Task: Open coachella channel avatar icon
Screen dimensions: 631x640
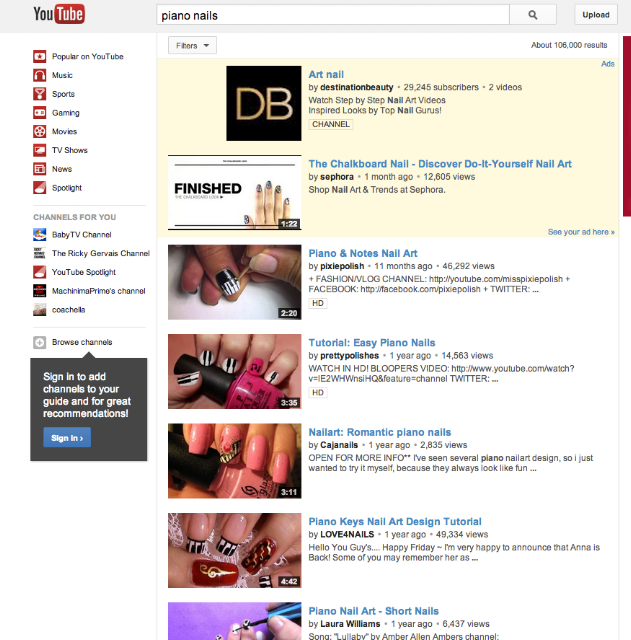Action: click(x=40, y=310)
